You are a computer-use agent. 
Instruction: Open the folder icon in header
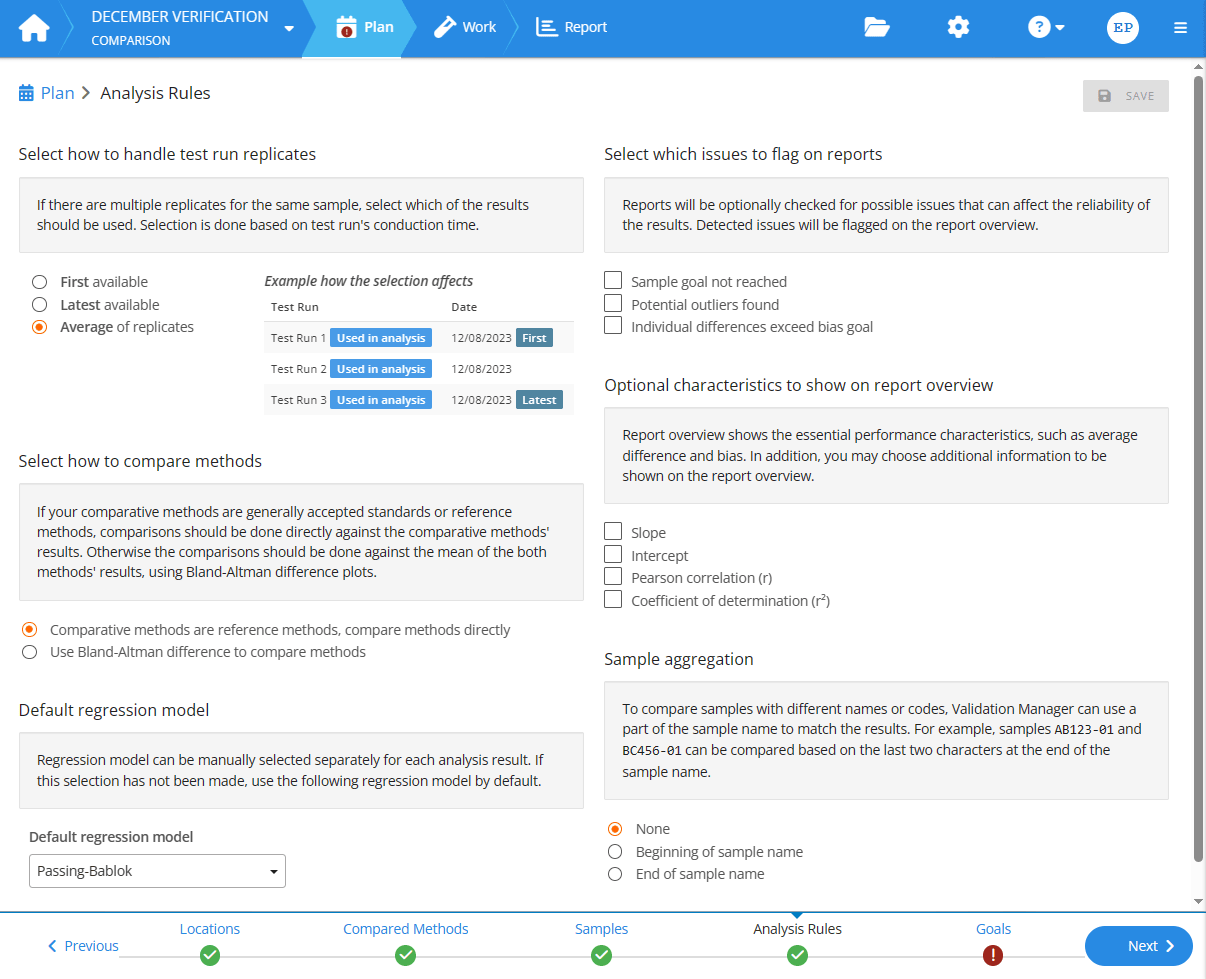tap(877, 28)
